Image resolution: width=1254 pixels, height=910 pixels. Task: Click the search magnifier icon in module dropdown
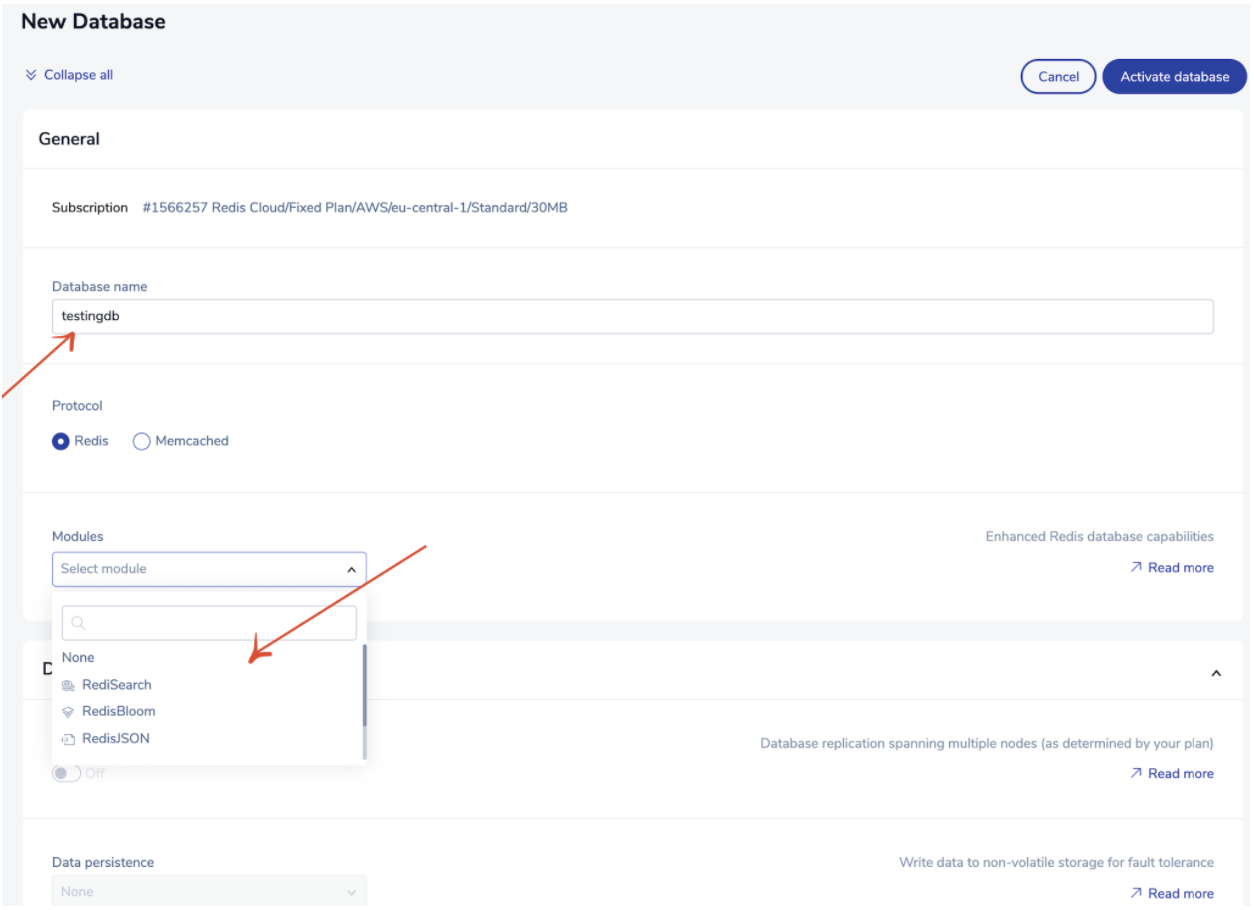point(78,623)
